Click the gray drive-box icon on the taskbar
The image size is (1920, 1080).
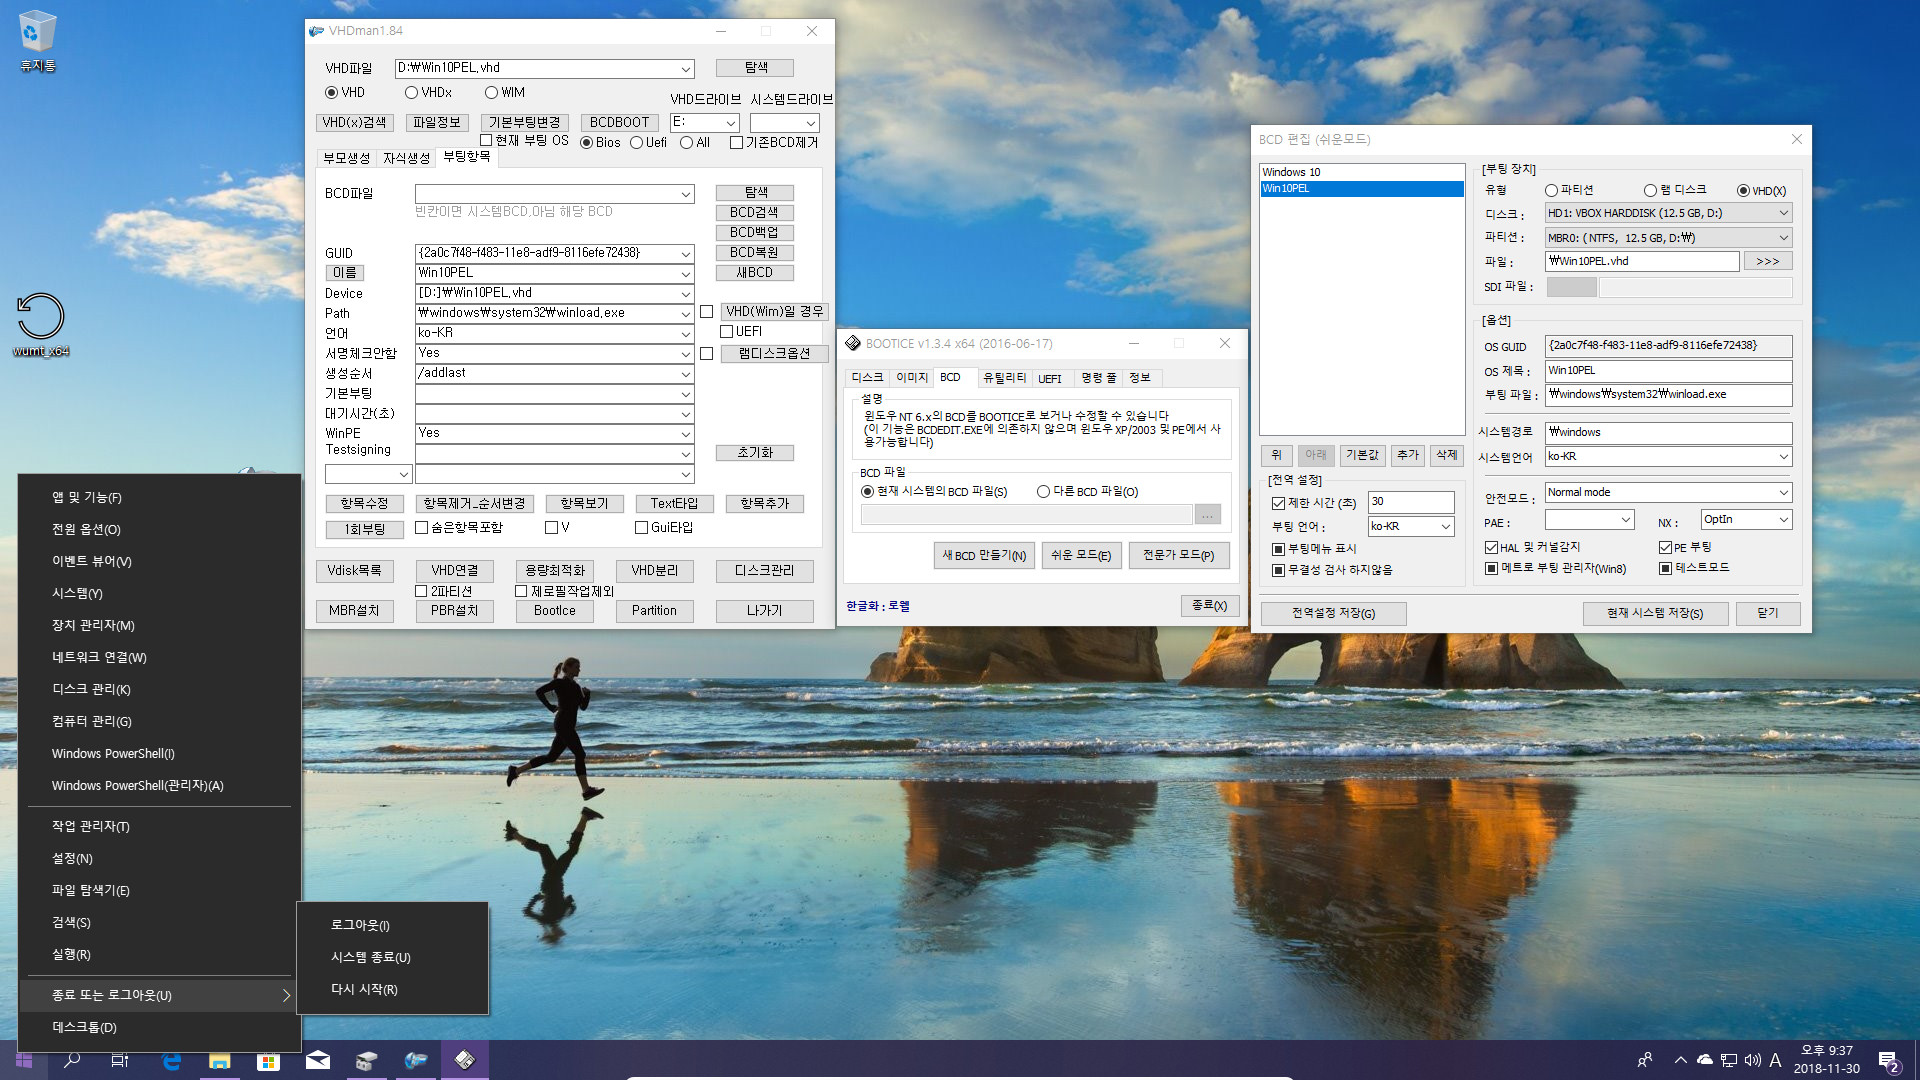pyautogui.click(x=367, y=1060)
